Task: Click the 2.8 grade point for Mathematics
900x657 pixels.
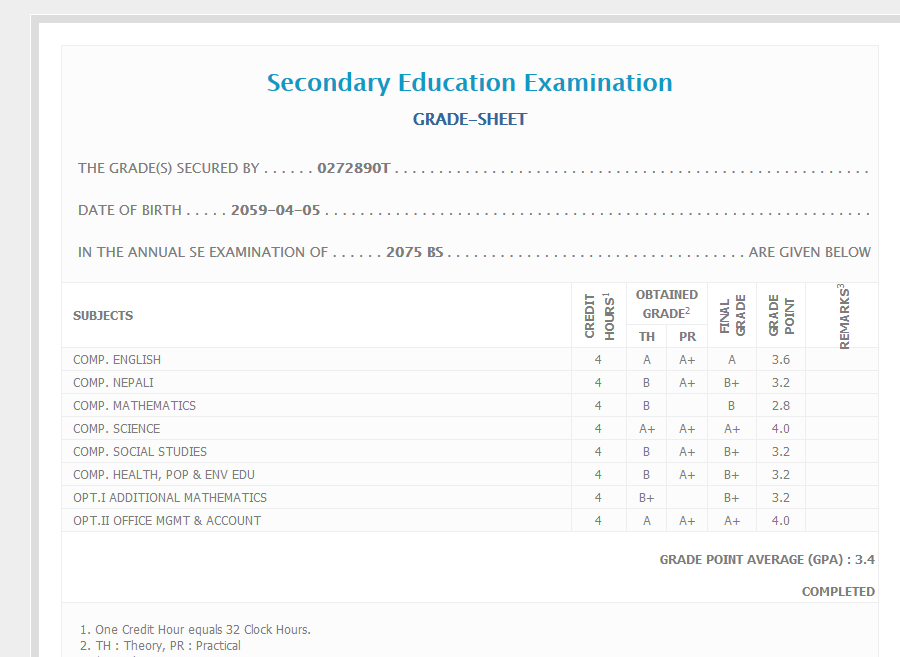Action: [780, 406]
